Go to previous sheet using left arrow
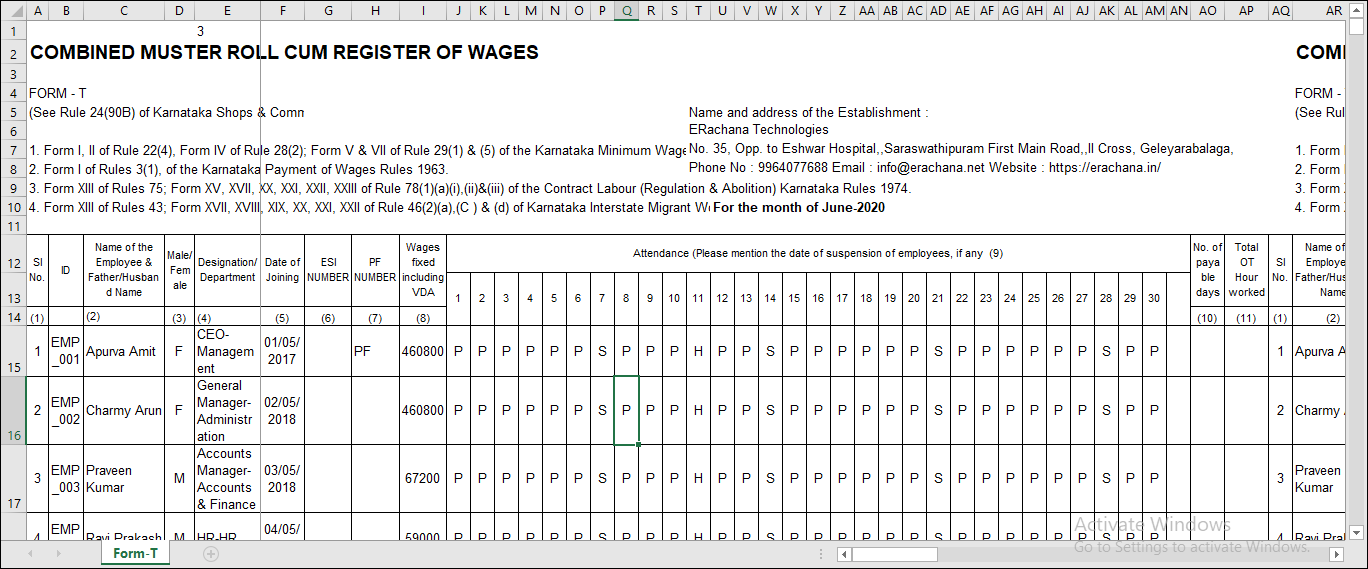Viewport: 1368px width, 569px height. (x=30, y=553)
